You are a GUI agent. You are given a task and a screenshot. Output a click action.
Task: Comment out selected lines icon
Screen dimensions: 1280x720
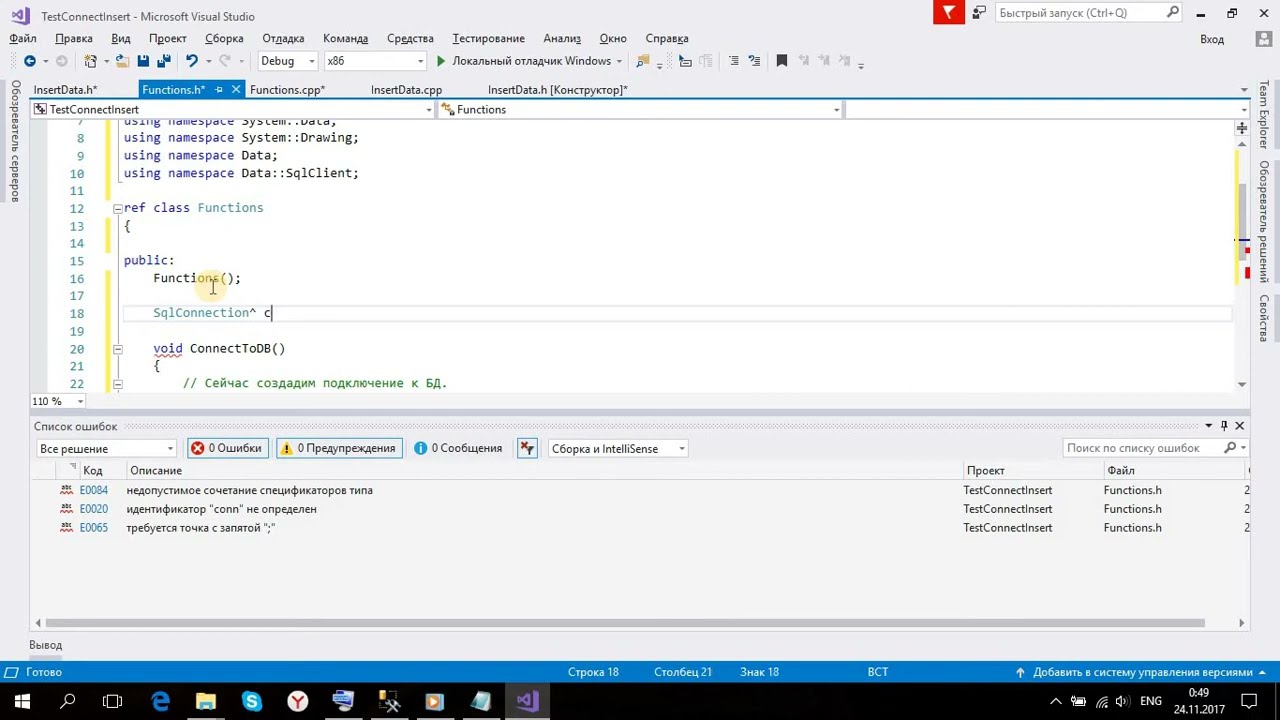[x=734, y=61]
